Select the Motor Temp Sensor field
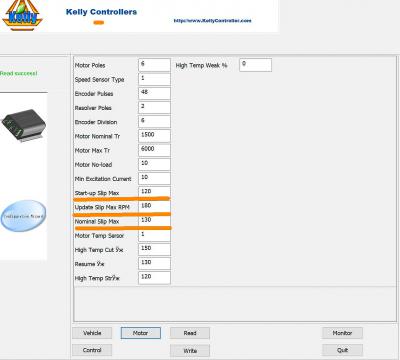The width and height of the screenshot is (400, 360). [154, 235]
